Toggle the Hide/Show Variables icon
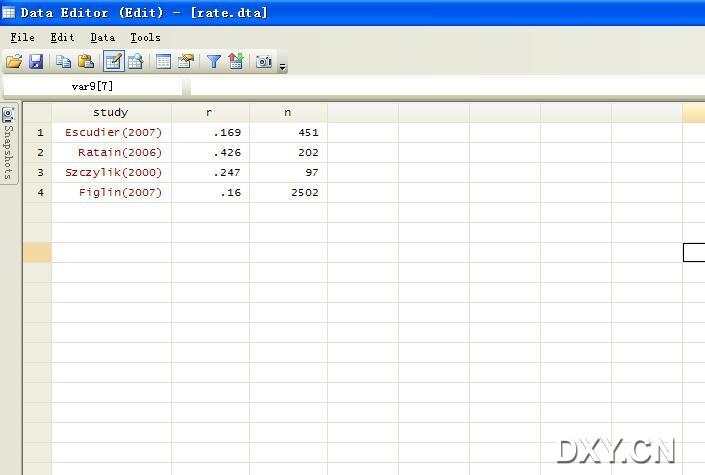The height and width of the screenshot is (475, 705). click(235, 62)
